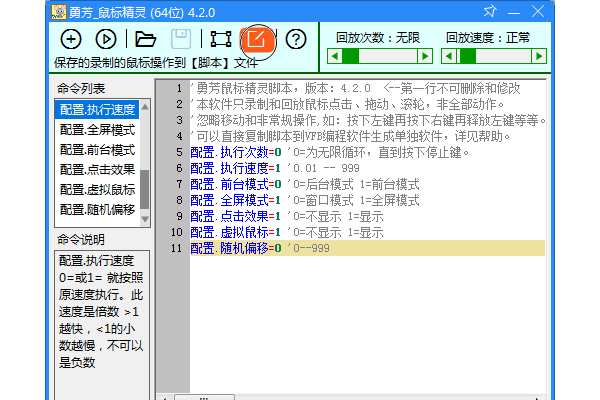Click script line 配置.执行次数=0
This screenshot has width=600, height=400.
pyautogui.click(x=330, y=152)
